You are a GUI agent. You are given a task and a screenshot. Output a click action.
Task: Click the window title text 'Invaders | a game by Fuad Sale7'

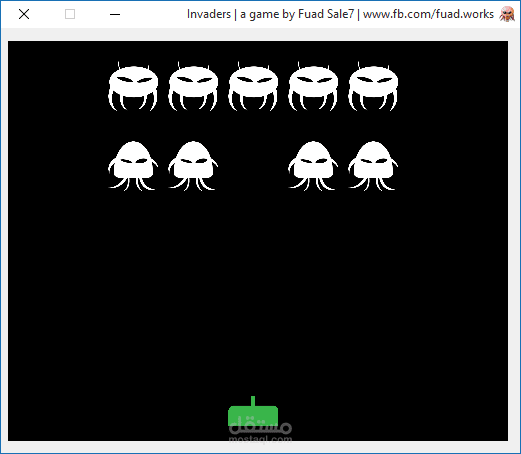pos(270,14)
